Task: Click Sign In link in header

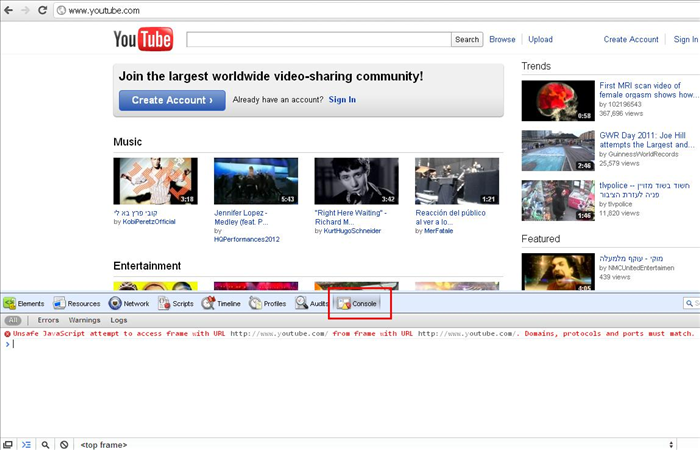Action: coord(686,39)
